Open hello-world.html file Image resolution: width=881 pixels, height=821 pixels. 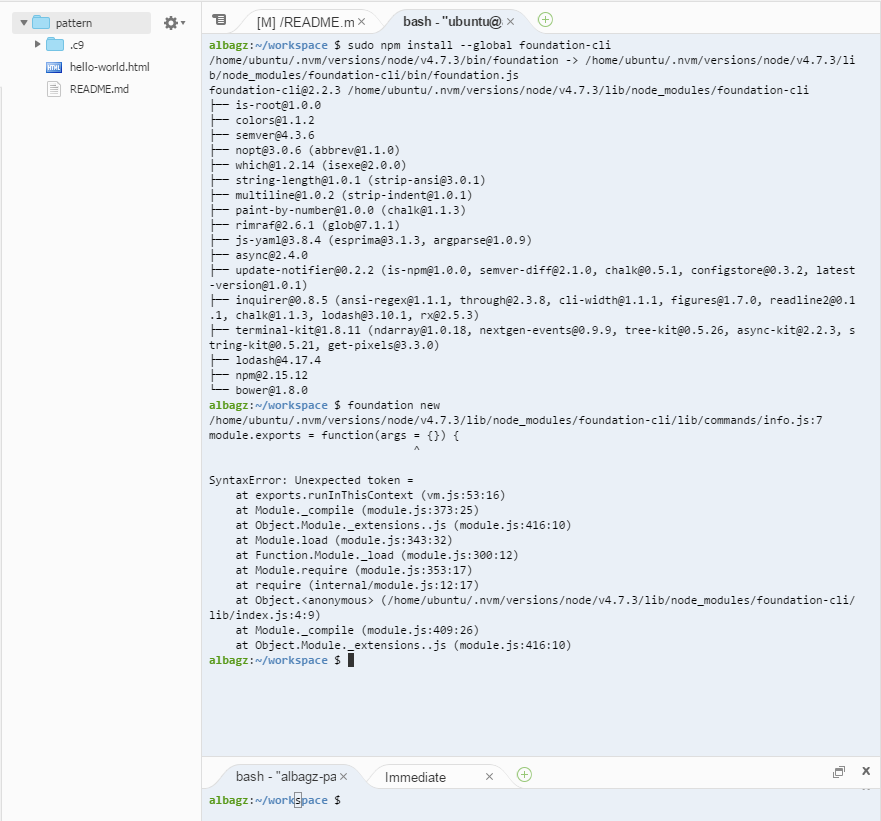click(110, 67)
